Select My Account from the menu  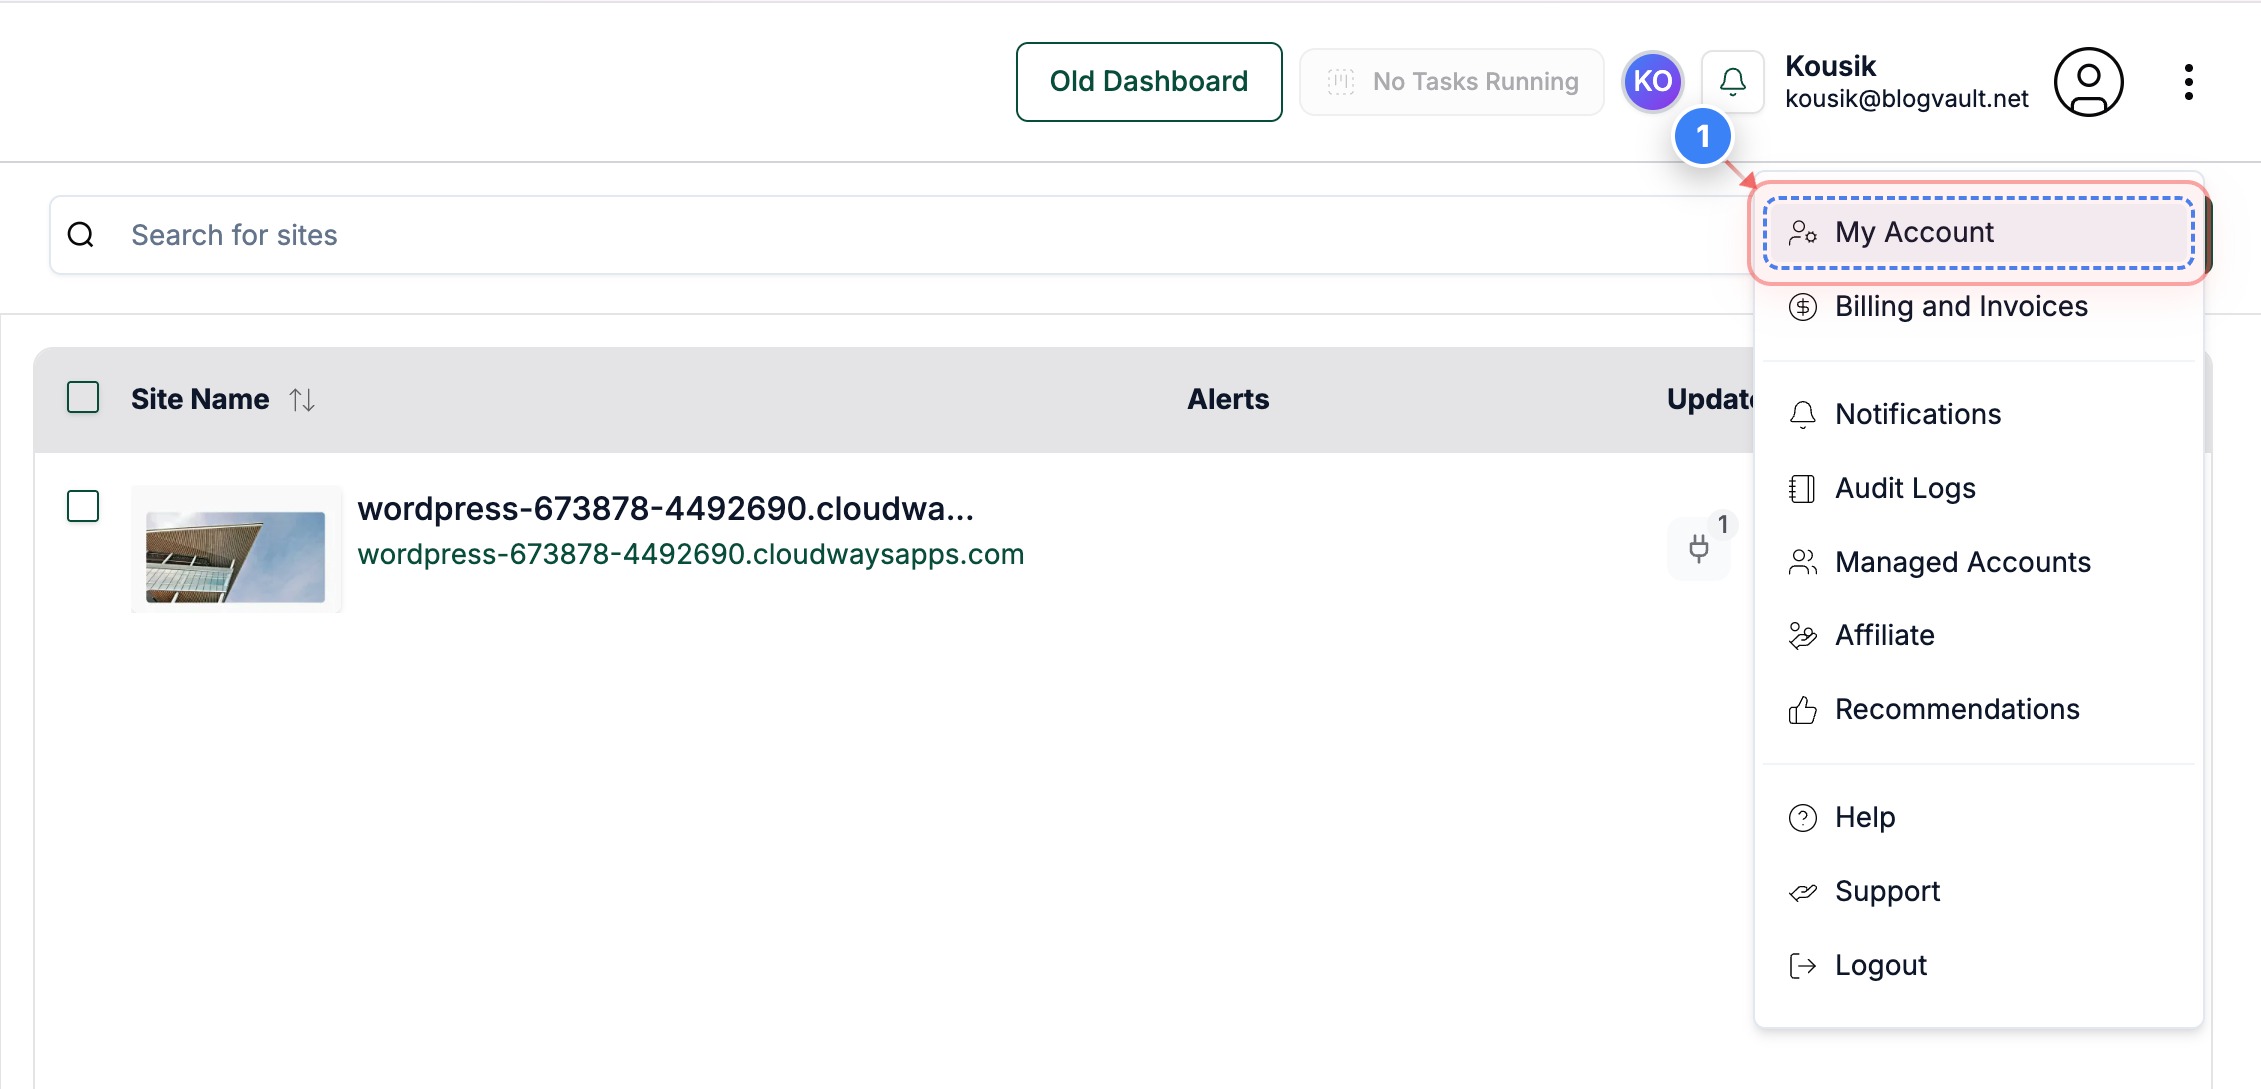click(x=1913, y=232)
